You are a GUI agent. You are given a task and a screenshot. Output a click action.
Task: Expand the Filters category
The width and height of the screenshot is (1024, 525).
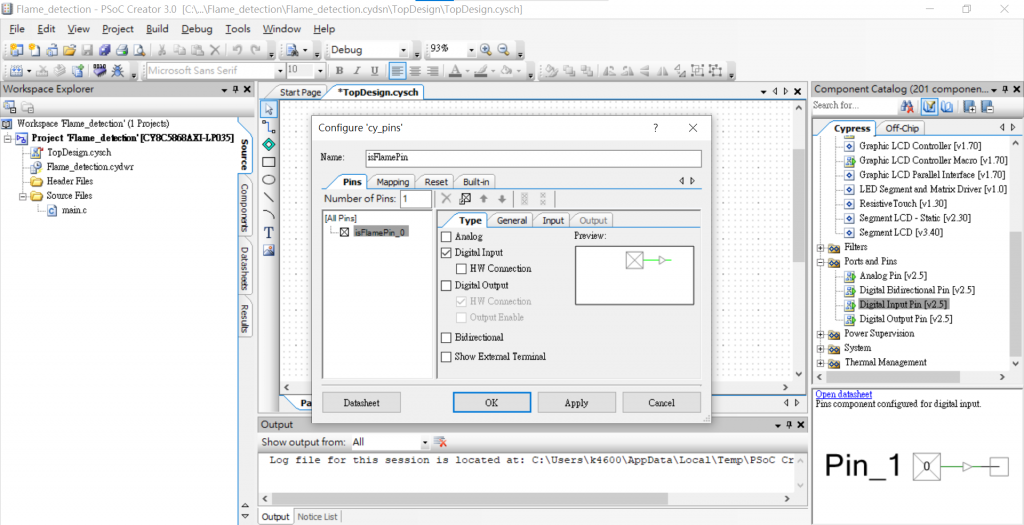click(x=820, y=247)
